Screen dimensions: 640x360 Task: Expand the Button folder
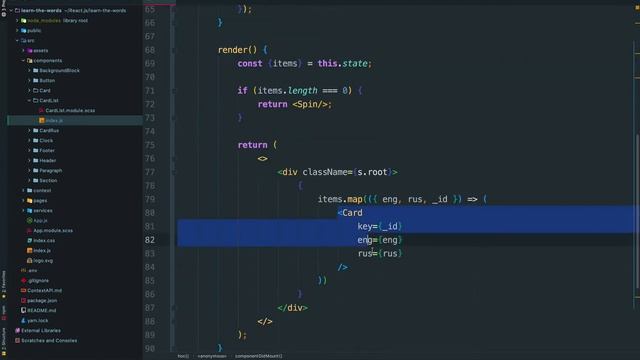(29, 80)
